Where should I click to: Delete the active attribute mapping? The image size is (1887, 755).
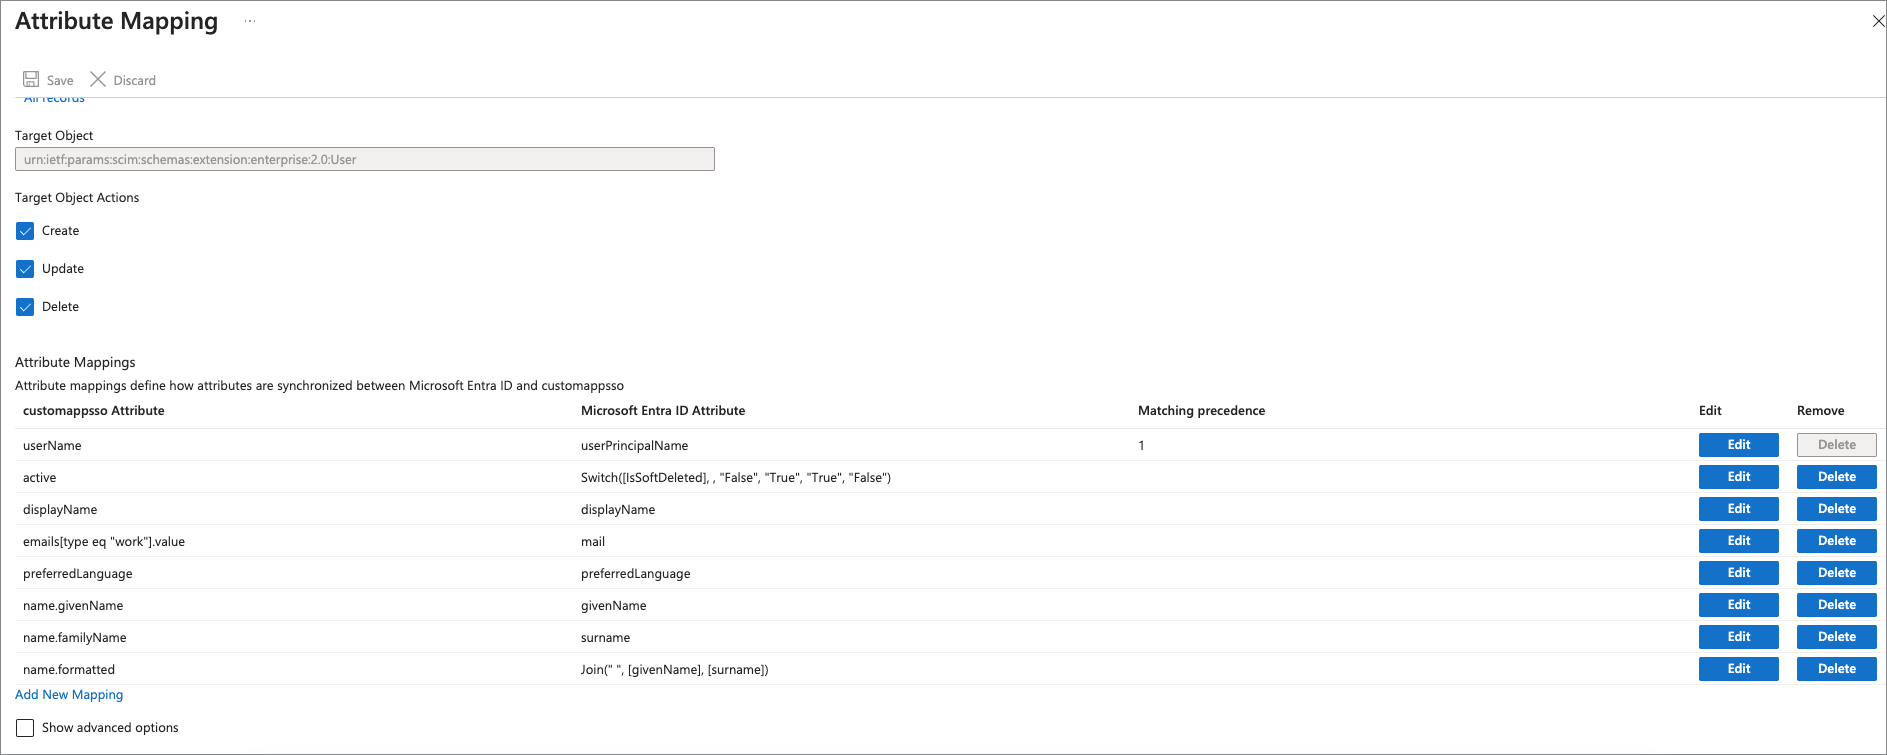point(1836,477)
